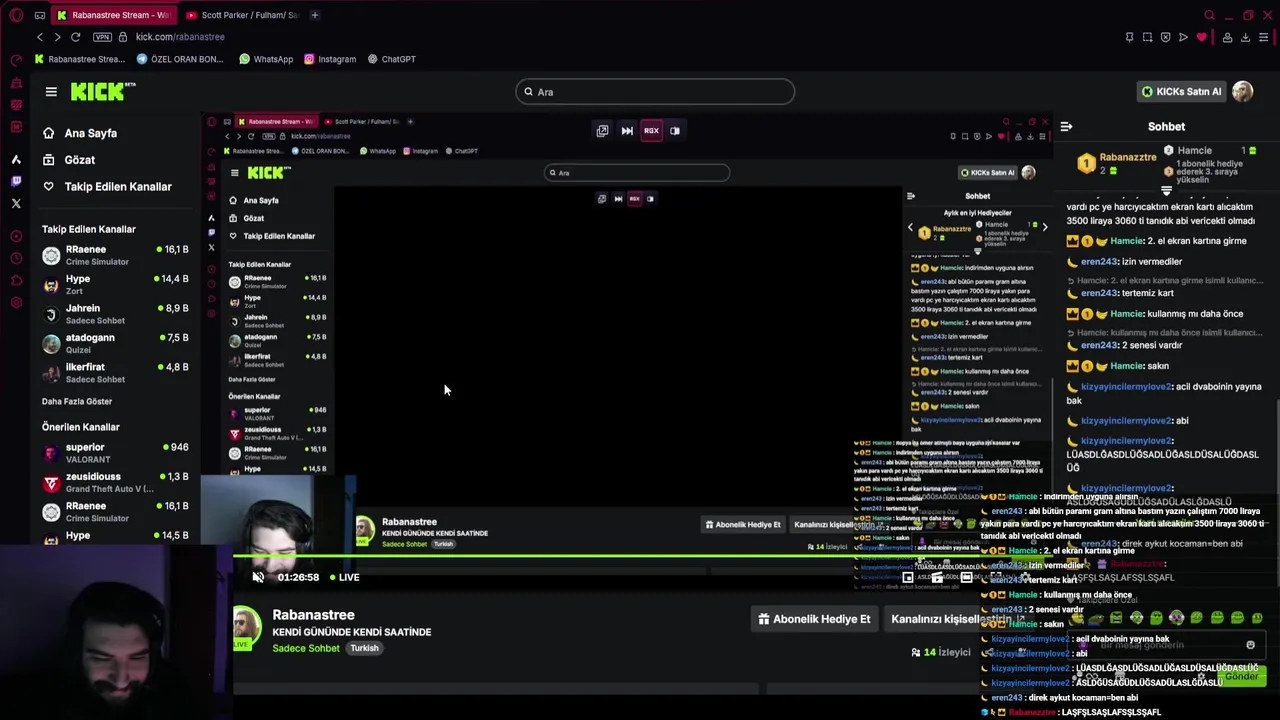Toggle the heart bookmark icon
Image resolution: width=1280 pixels, height=720 pixels.
tap(1201, 37)
